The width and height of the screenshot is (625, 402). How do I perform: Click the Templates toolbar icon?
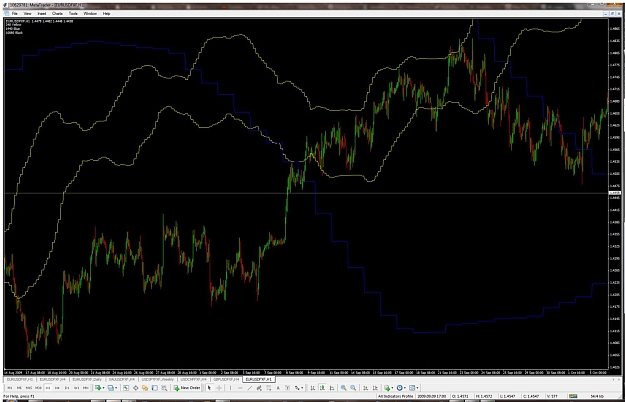pyautogui.click(x=412, y=388)
